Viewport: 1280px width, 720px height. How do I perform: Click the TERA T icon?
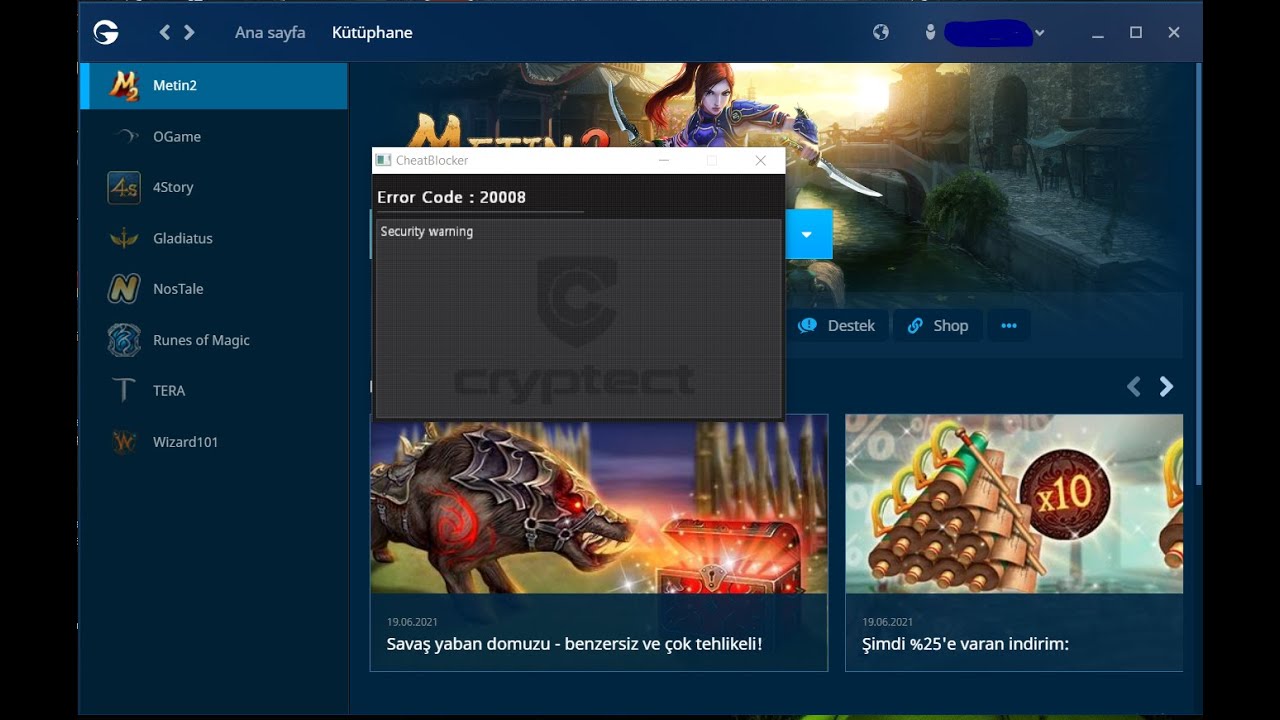[x=124, y=391]
